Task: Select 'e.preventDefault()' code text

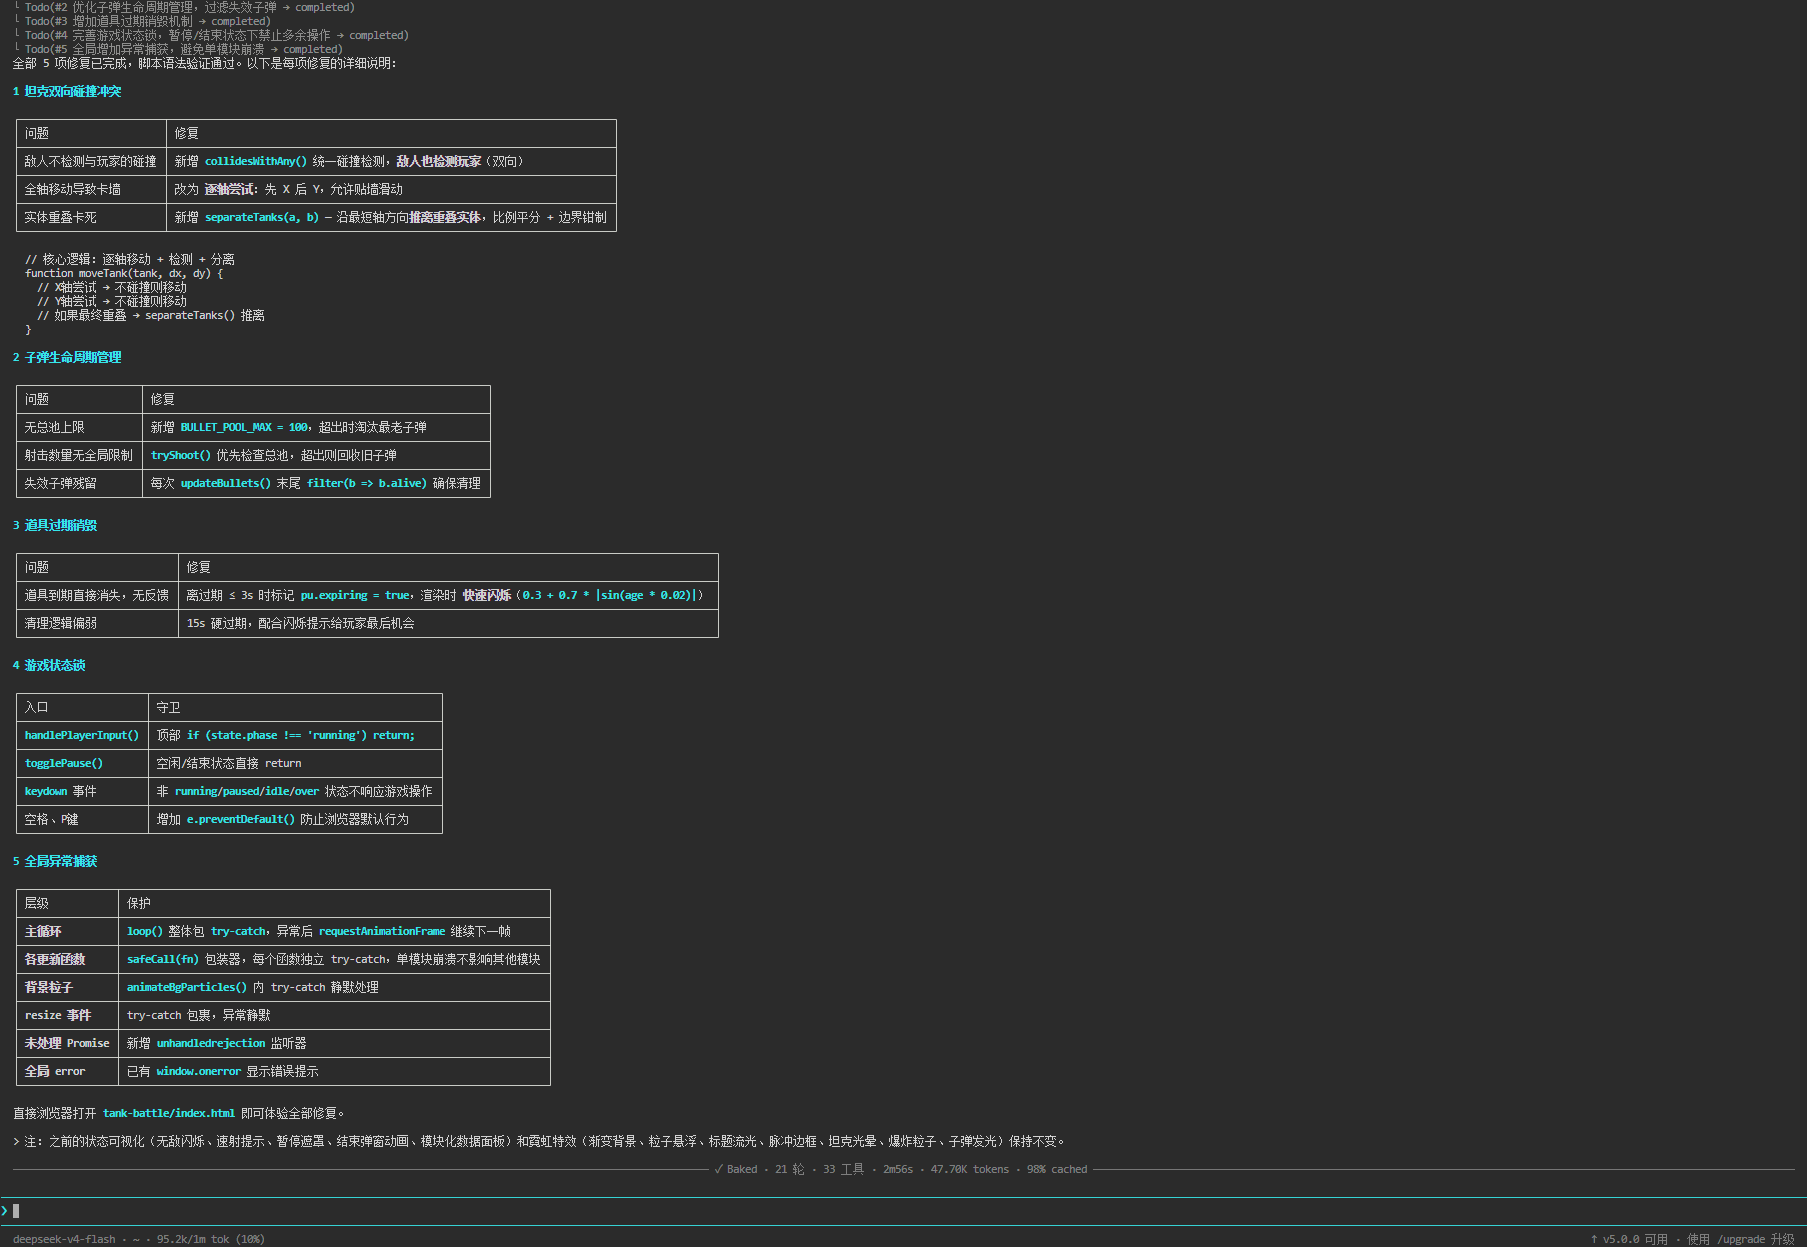Action: pos(241,819)
